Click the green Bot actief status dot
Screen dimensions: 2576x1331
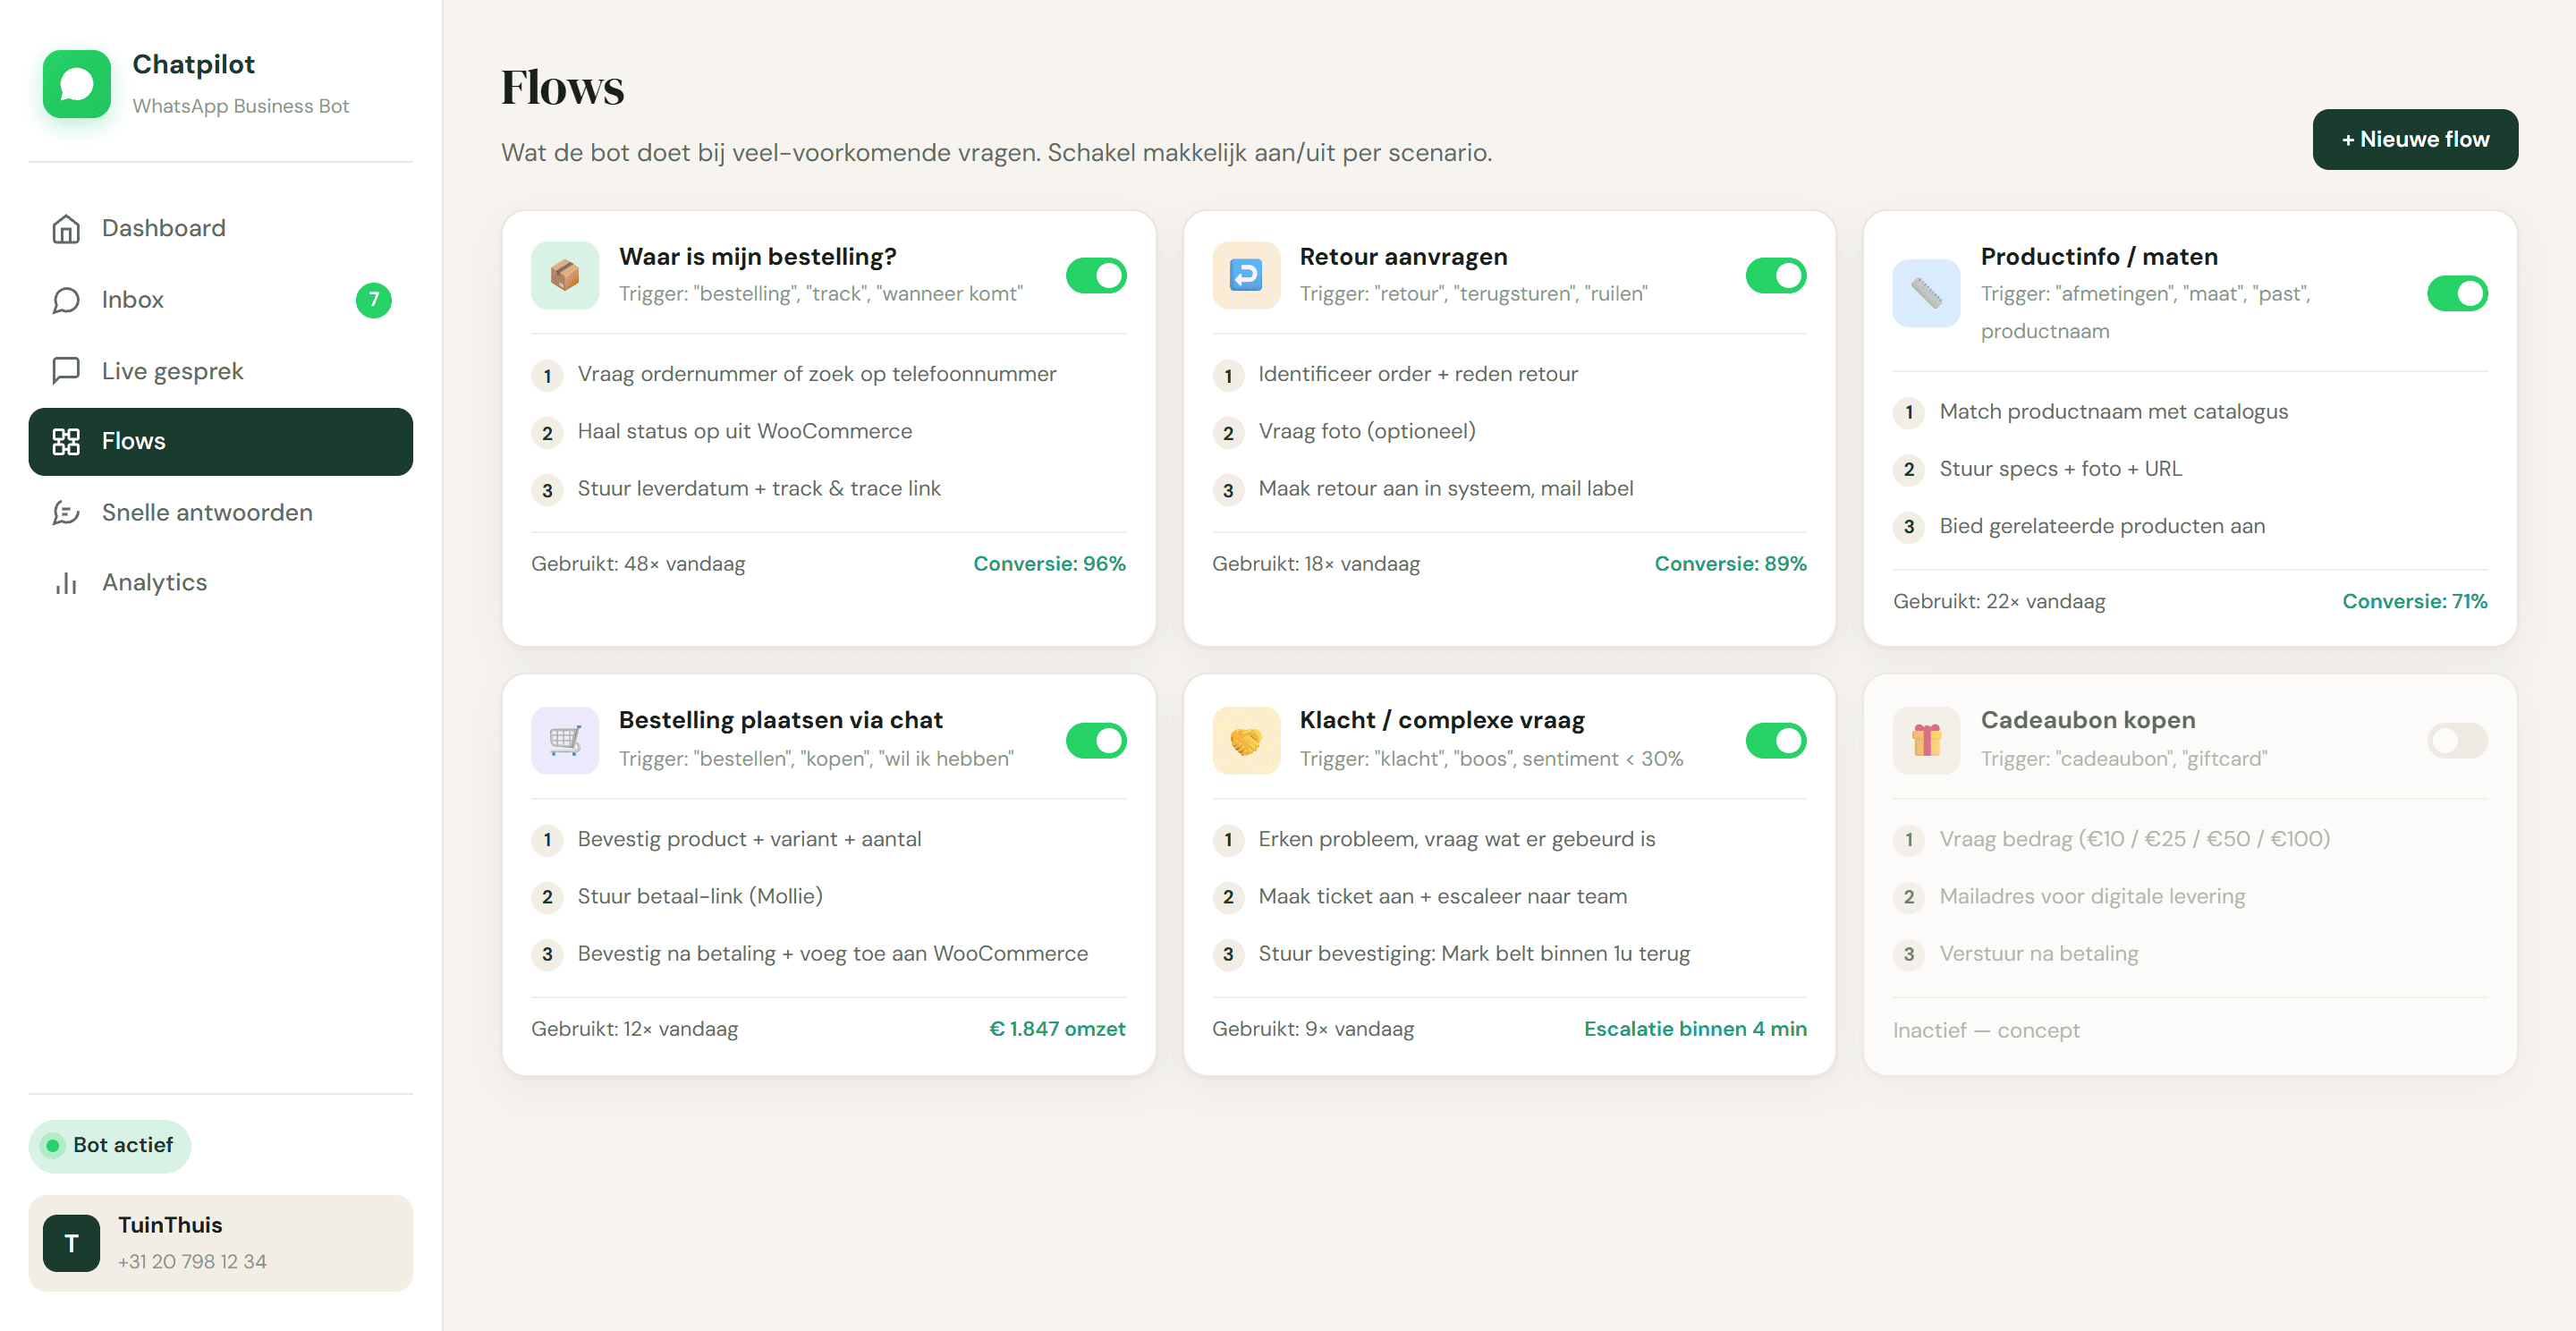click(x=53, y=1145)
